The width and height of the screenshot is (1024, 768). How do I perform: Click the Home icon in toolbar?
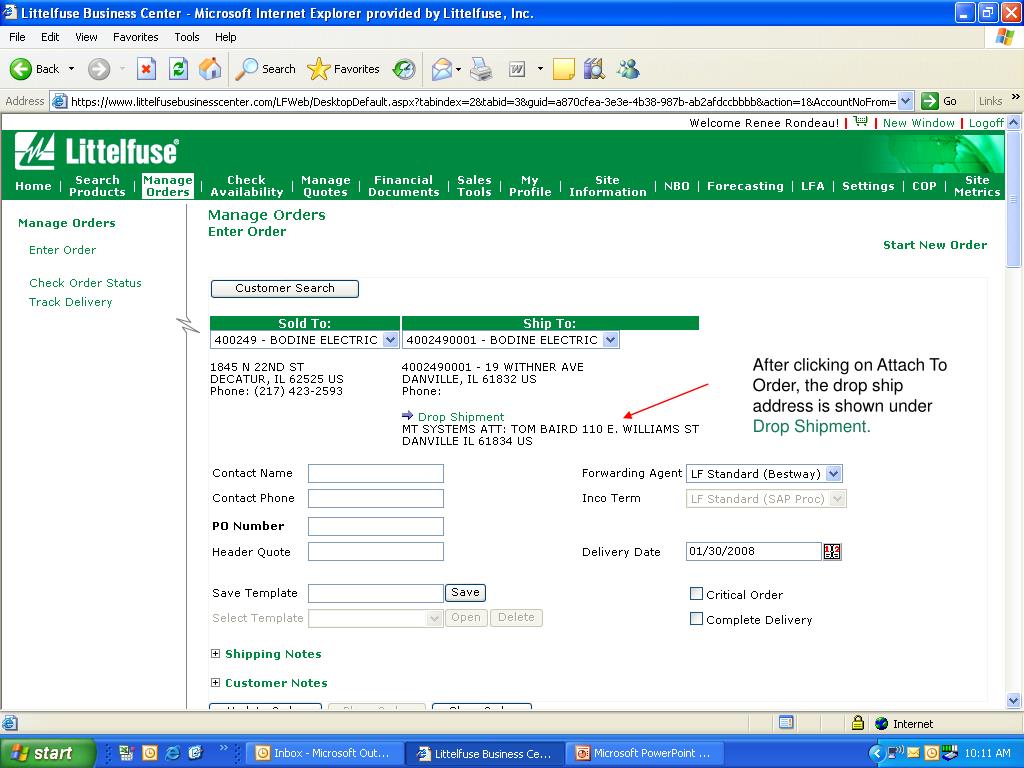click(x=210, y=69)
